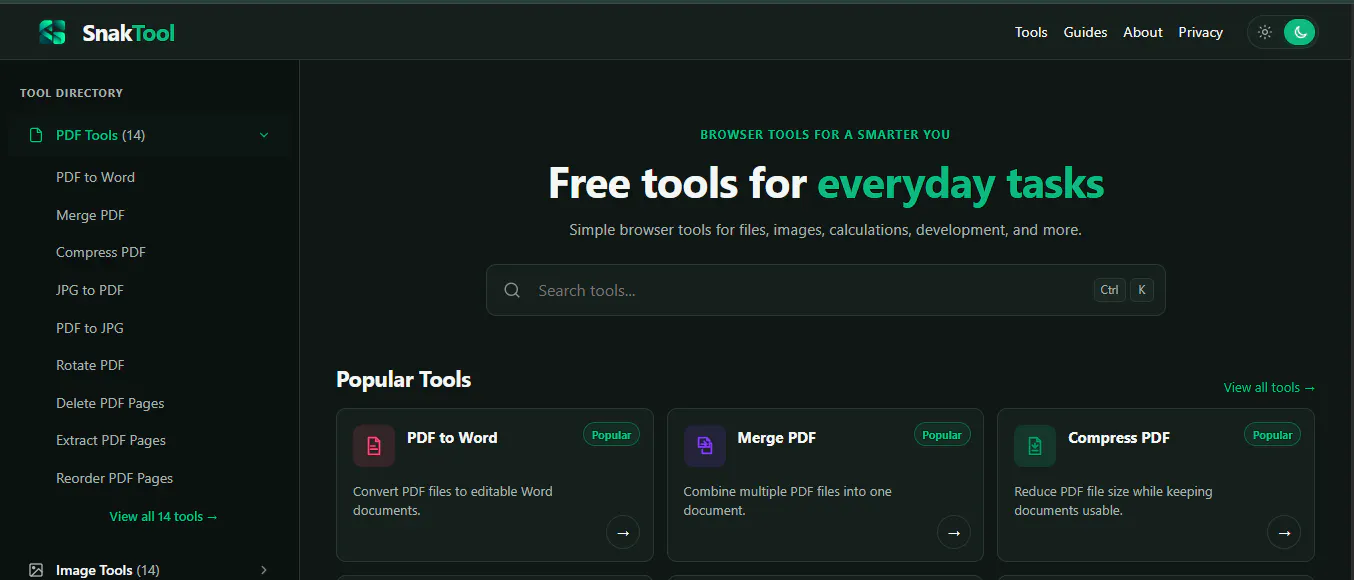Open Merge PDF via arrow button
Screen dimensions: 1354x580
(953, 532)
